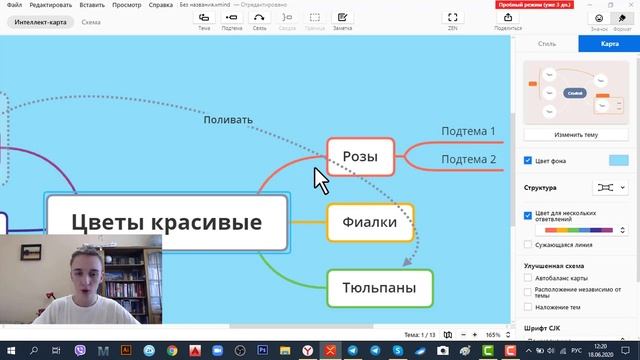Screen dimensions: 640x360
Task: Open Yandex Browser from taskbar
Action: 308,351
